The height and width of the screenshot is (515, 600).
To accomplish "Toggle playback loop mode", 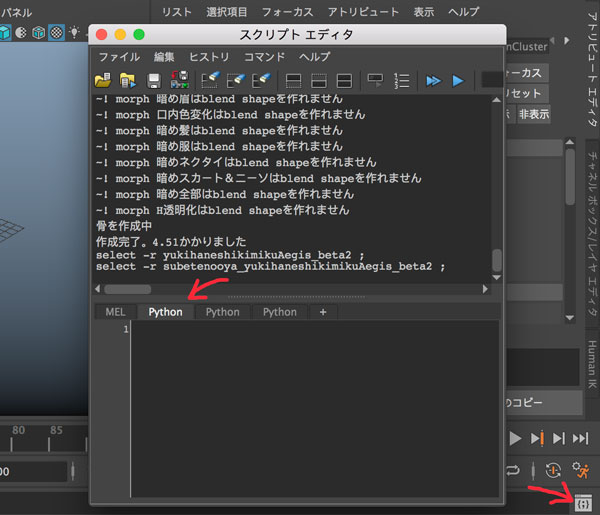I will 513,470.
